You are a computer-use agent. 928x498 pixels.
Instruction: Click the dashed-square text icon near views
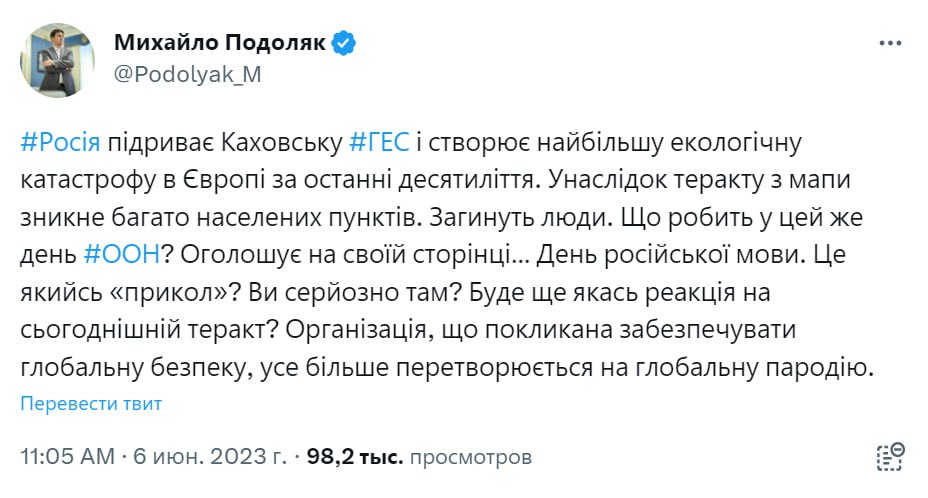pyautogui.click(x=889, y=455)
